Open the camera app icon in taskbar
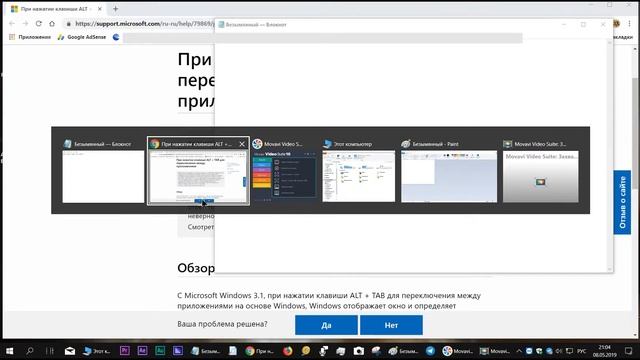 358,351
